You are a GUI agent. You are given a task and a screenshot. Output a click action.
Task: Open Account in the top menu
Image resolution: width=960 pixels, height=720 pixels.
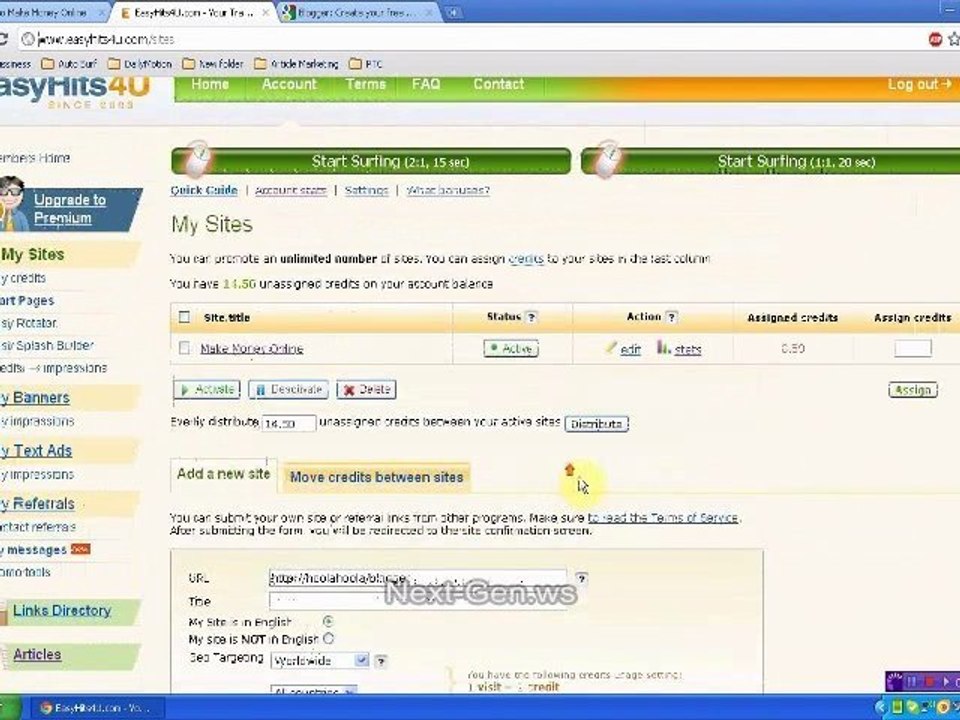(290, 84)
